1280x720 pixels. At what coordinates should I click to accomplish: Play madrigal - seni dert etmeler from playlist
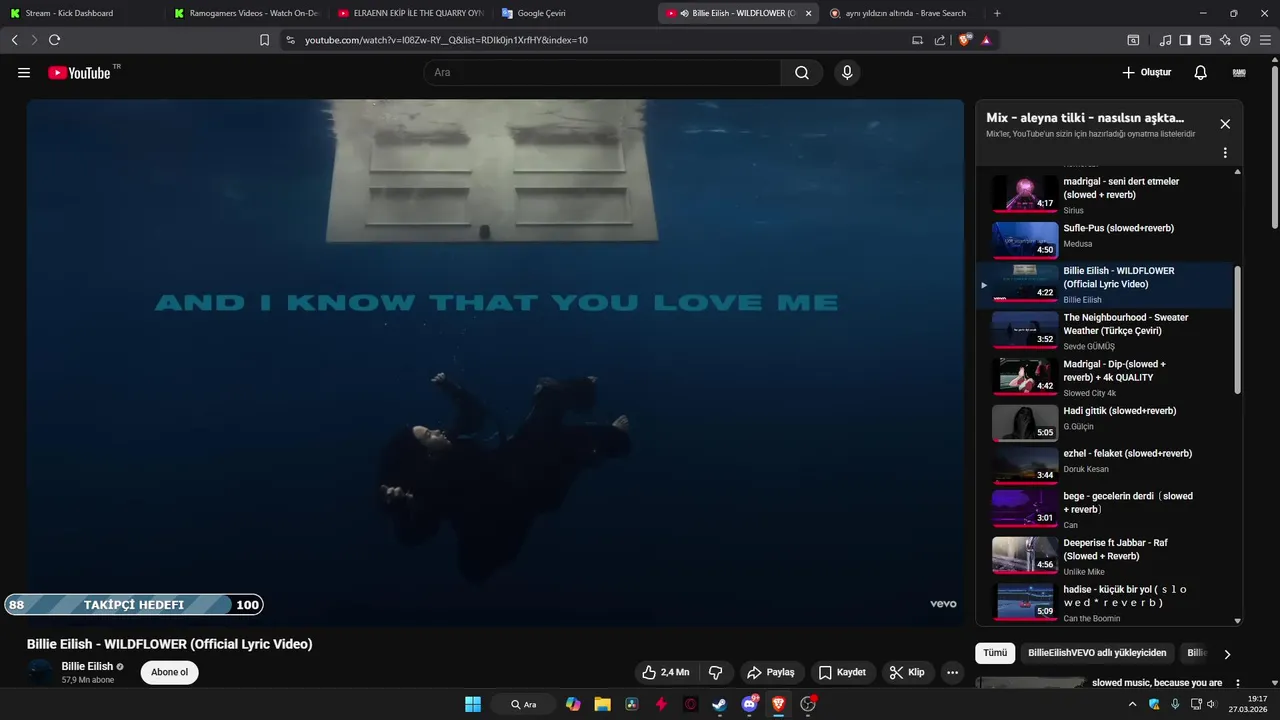point(1105,193)
